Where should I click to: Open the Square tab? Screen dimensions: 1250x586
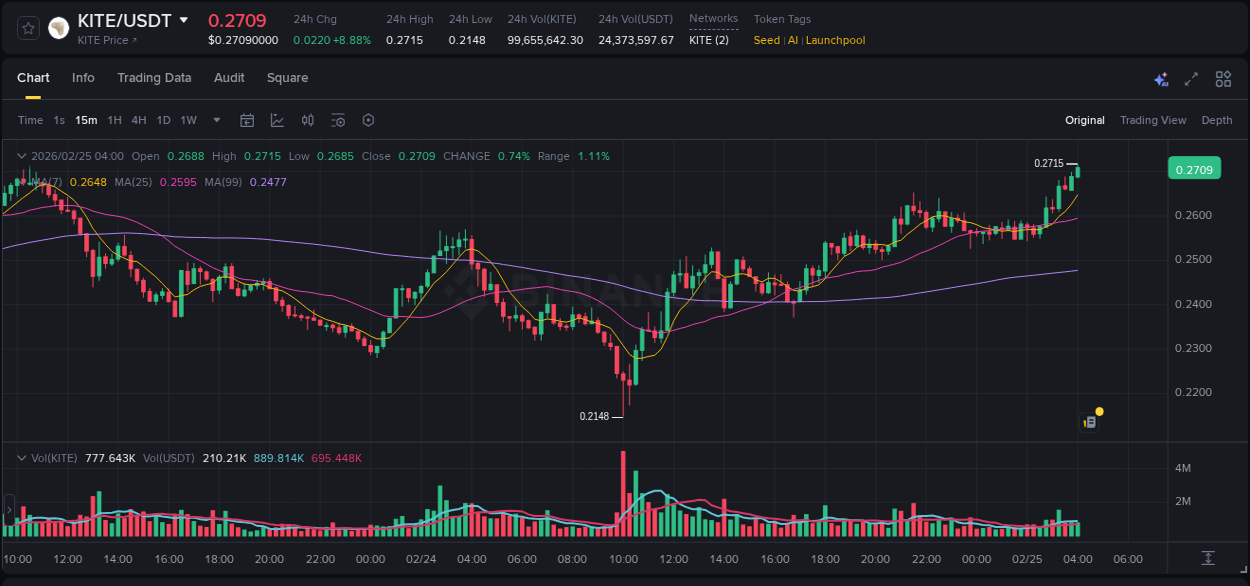[287, 78]
